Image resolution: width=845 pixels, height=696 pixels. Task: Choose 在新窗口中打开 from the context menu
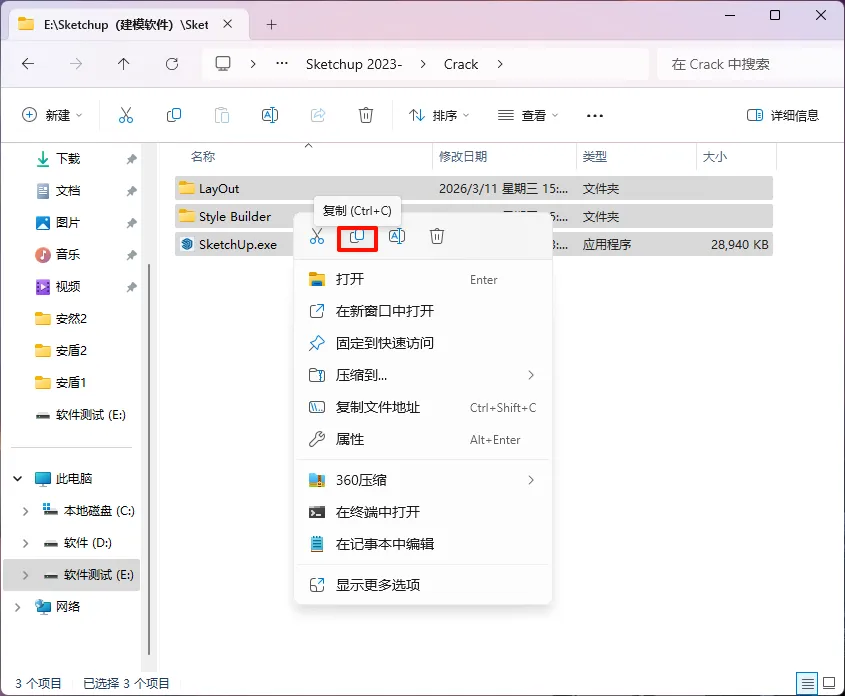[x=423, y=311]
